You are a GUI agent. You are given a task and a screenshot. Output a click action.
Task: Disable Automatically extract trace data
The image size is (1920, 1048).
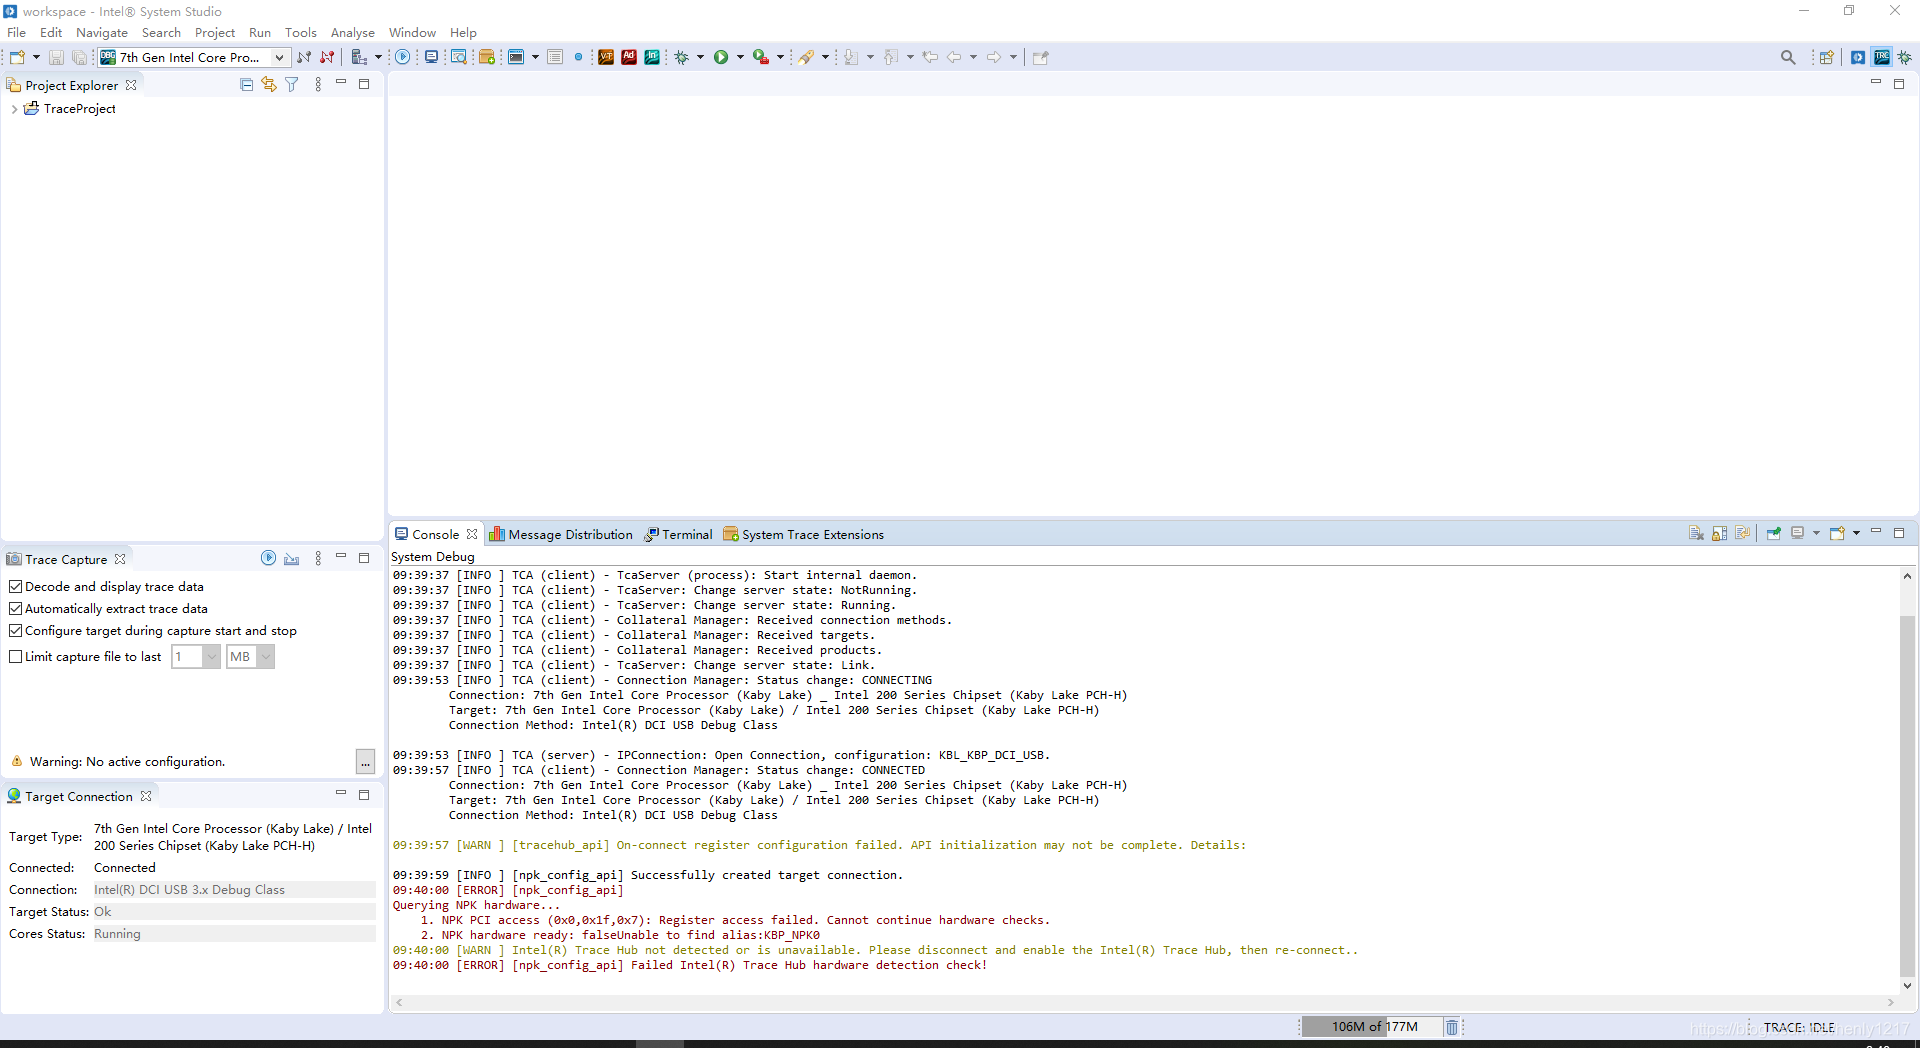click(15, 609)
